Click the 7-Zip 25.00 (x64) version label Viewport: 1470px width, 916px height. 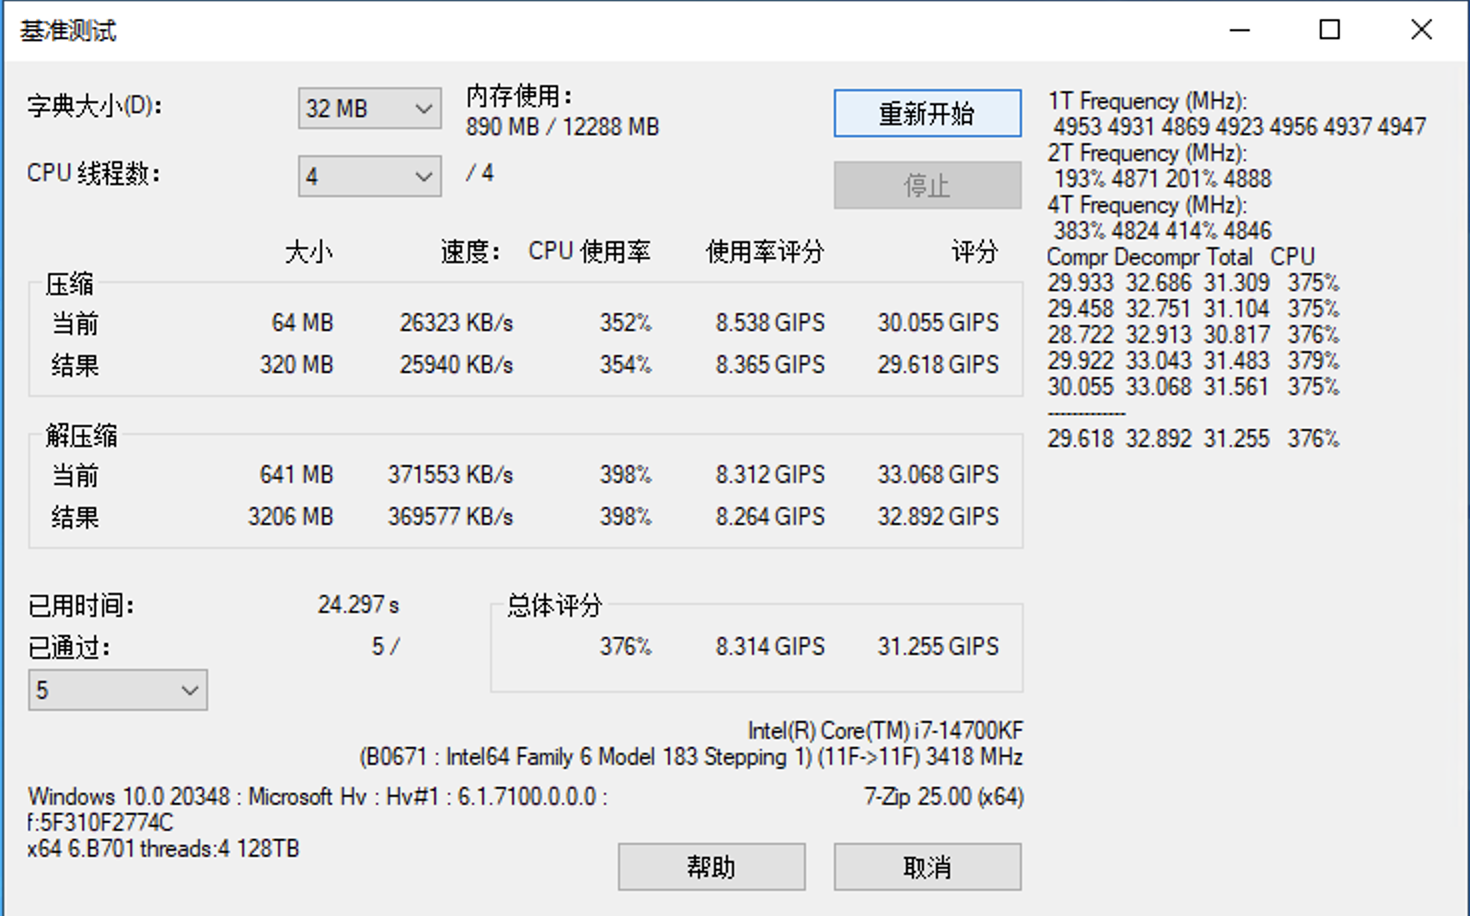(x=943, y=797)
